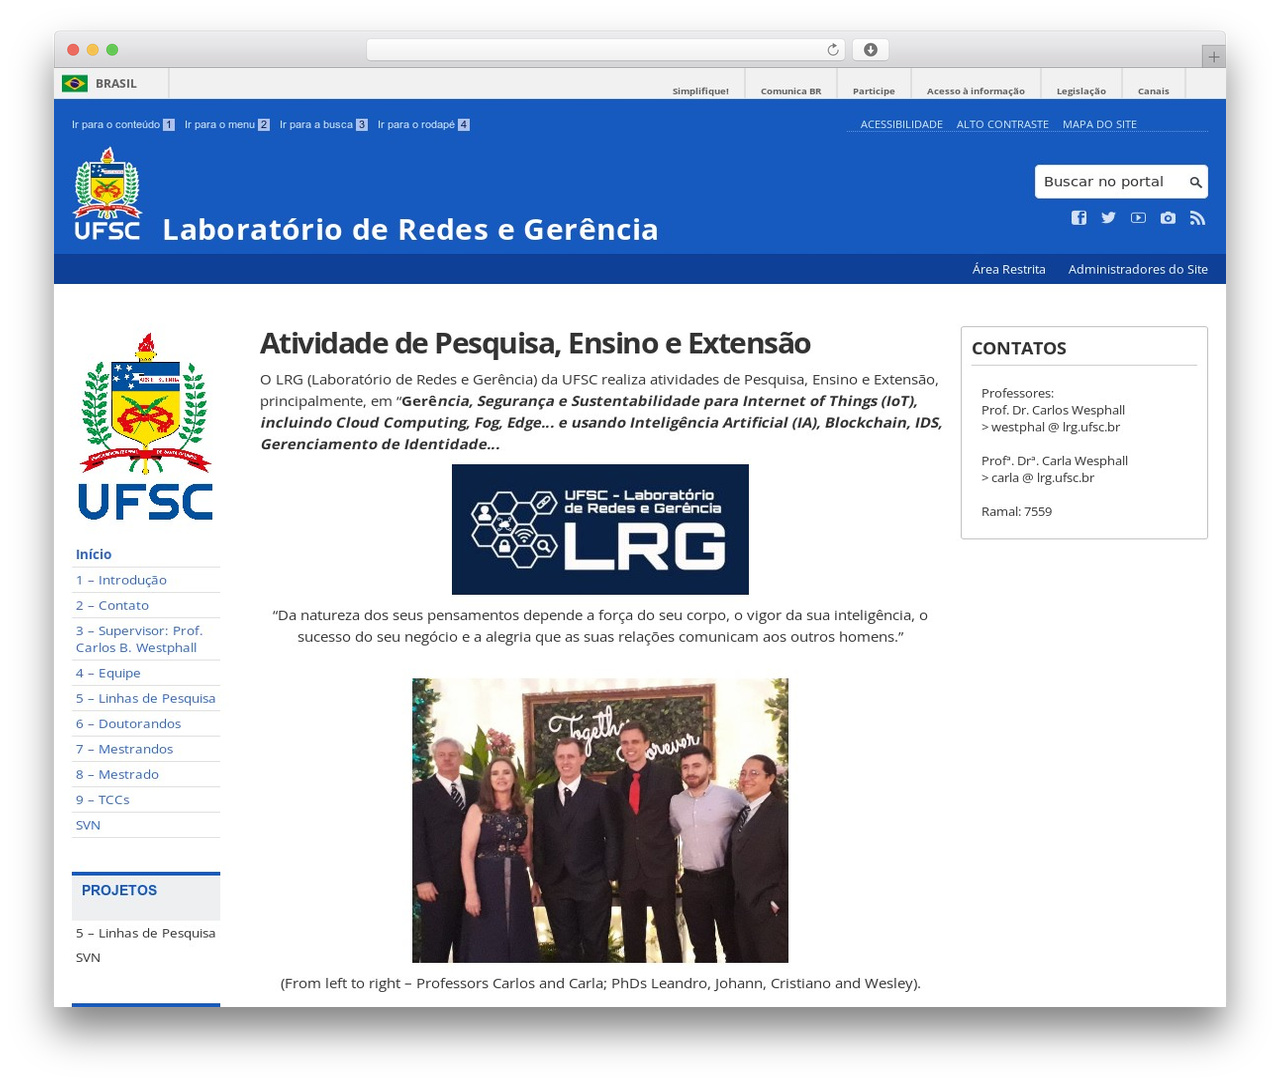Click the LRG laboratory banner image
Screen dimensions: 1280x1084
pyautogui.click(x=600, y=529)
